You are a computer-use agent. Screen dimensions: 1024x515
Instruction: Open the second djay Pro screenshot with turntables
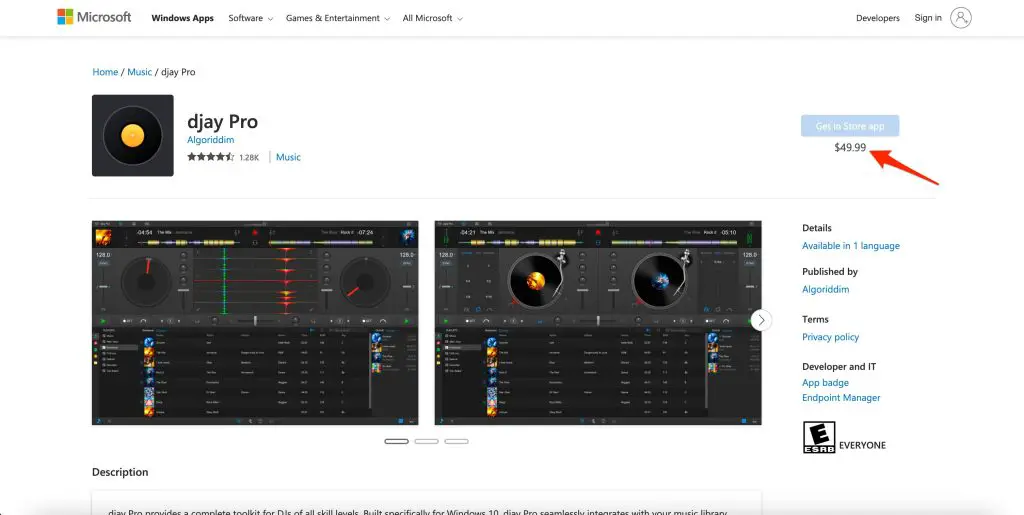(598, 322)
